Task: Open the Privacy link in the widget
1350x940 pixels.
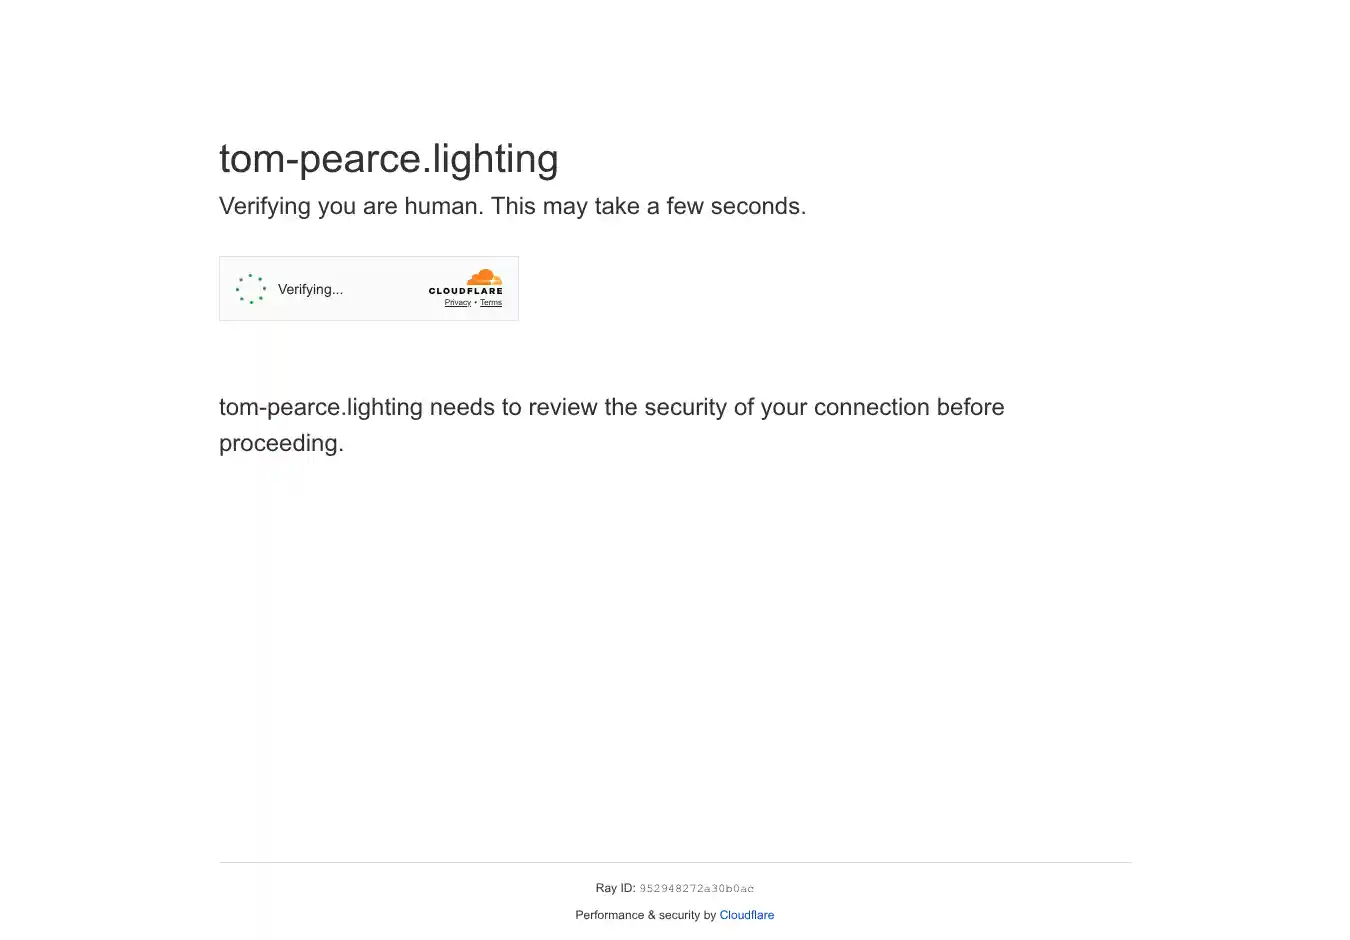Action: 457,303
